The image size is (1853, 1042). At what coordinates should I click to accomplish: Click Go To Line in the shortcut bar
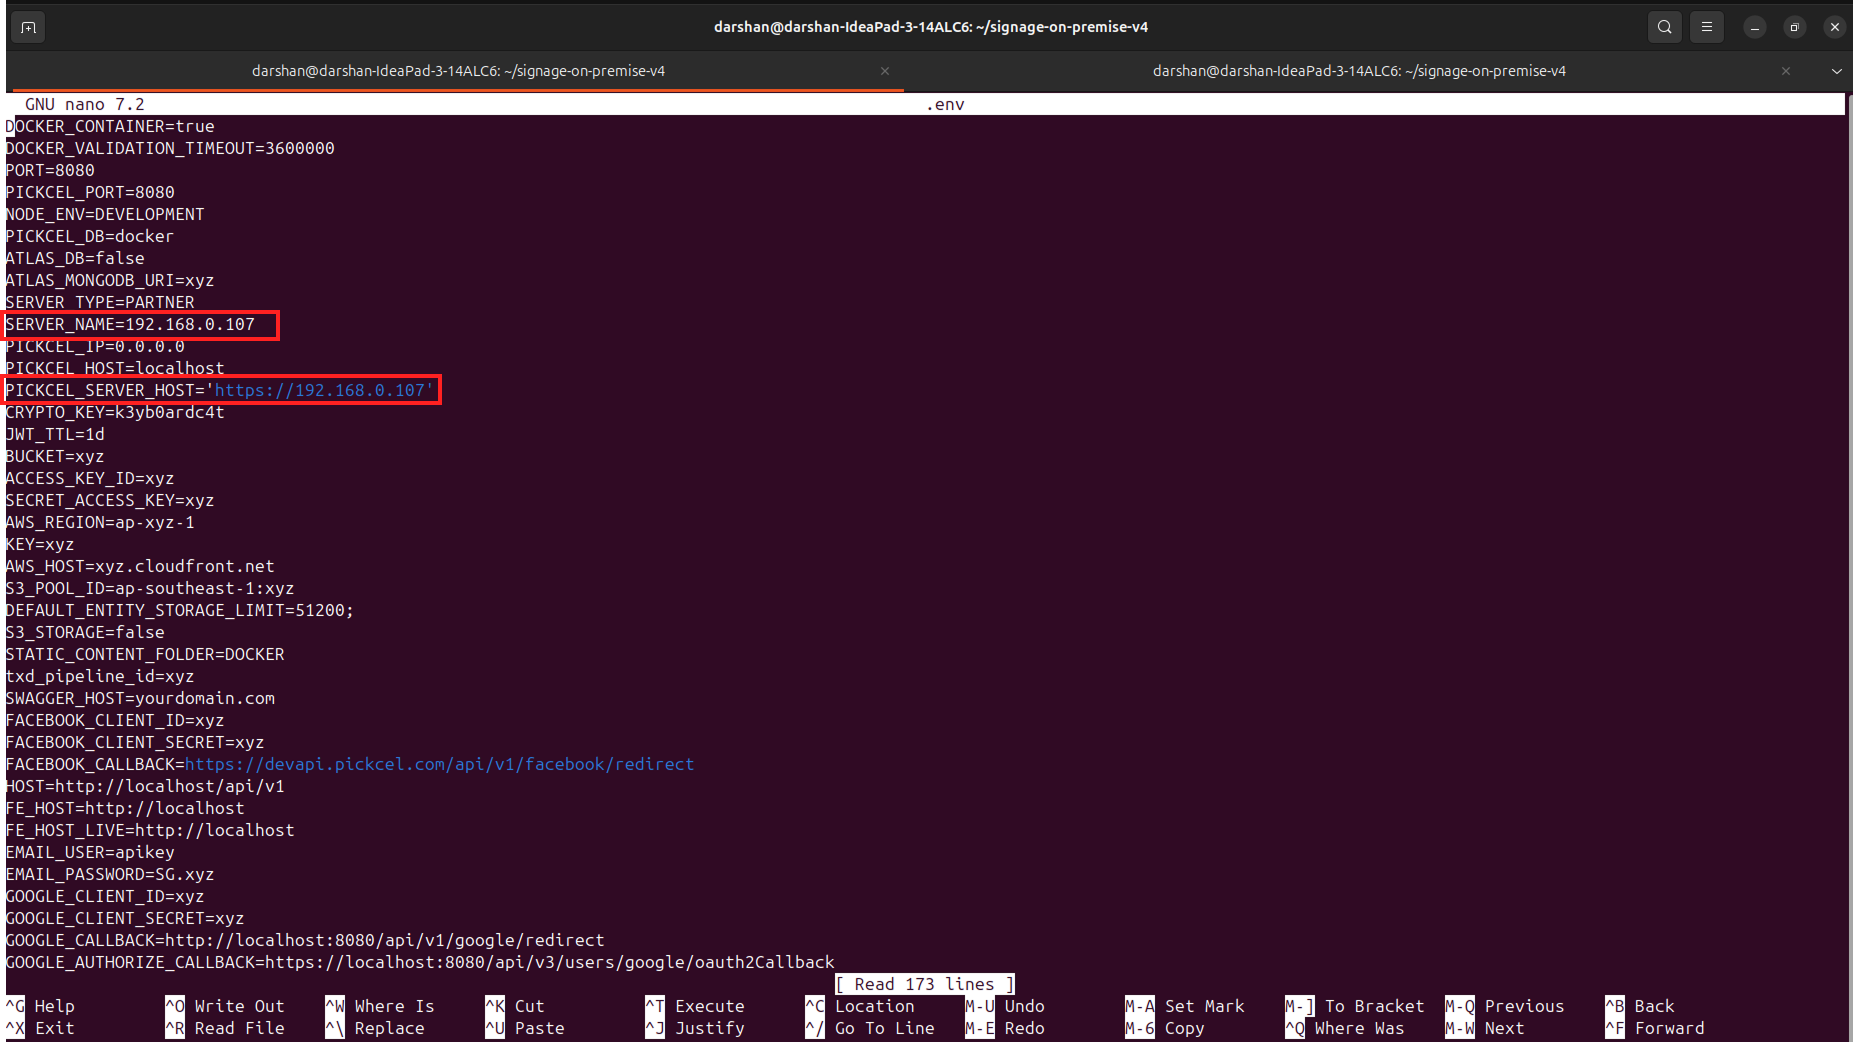coord(884,1028)
